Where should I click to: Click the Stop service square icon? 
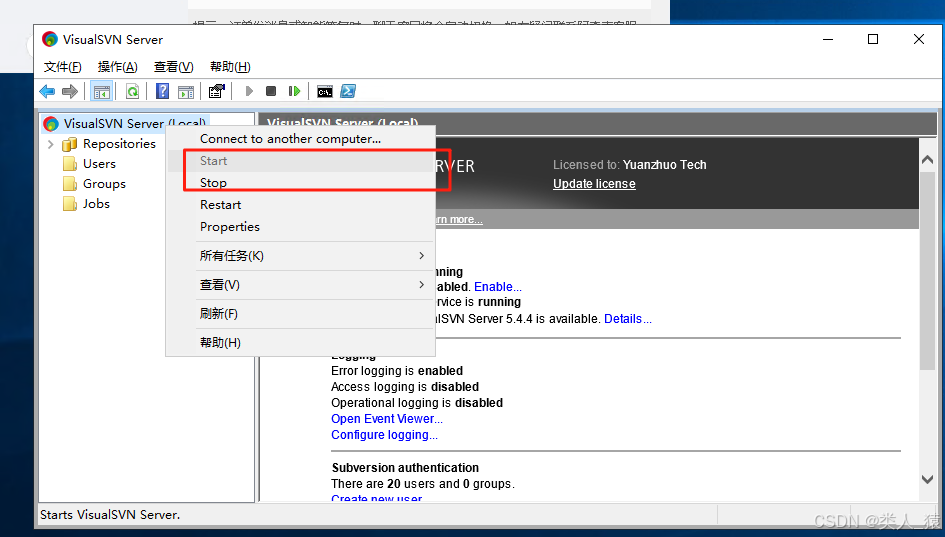pyautogui.click(x=271, y=91)
